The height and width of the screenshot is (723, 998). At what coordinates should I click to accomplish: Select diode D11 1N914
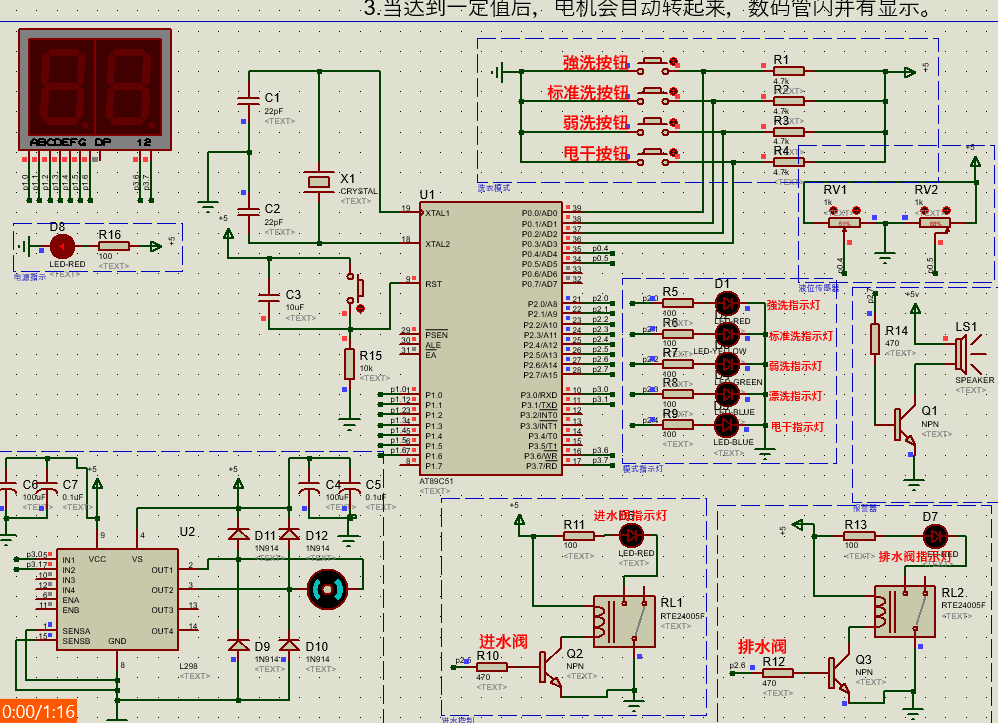[239, 534]
